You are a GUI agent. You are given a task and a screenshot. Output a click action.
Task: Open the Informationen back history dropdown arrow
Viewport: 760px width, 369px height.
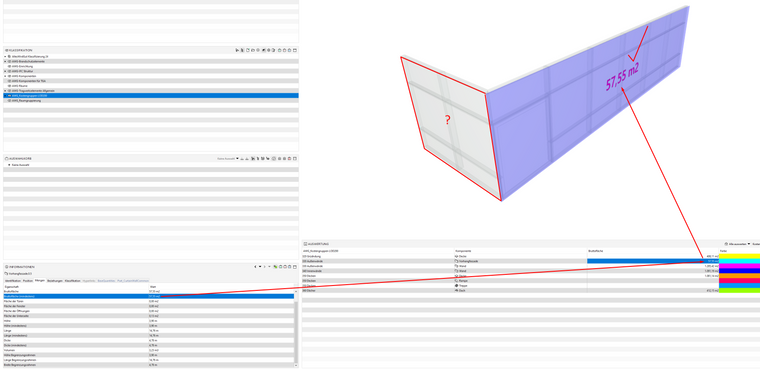(x=260, y=267)
